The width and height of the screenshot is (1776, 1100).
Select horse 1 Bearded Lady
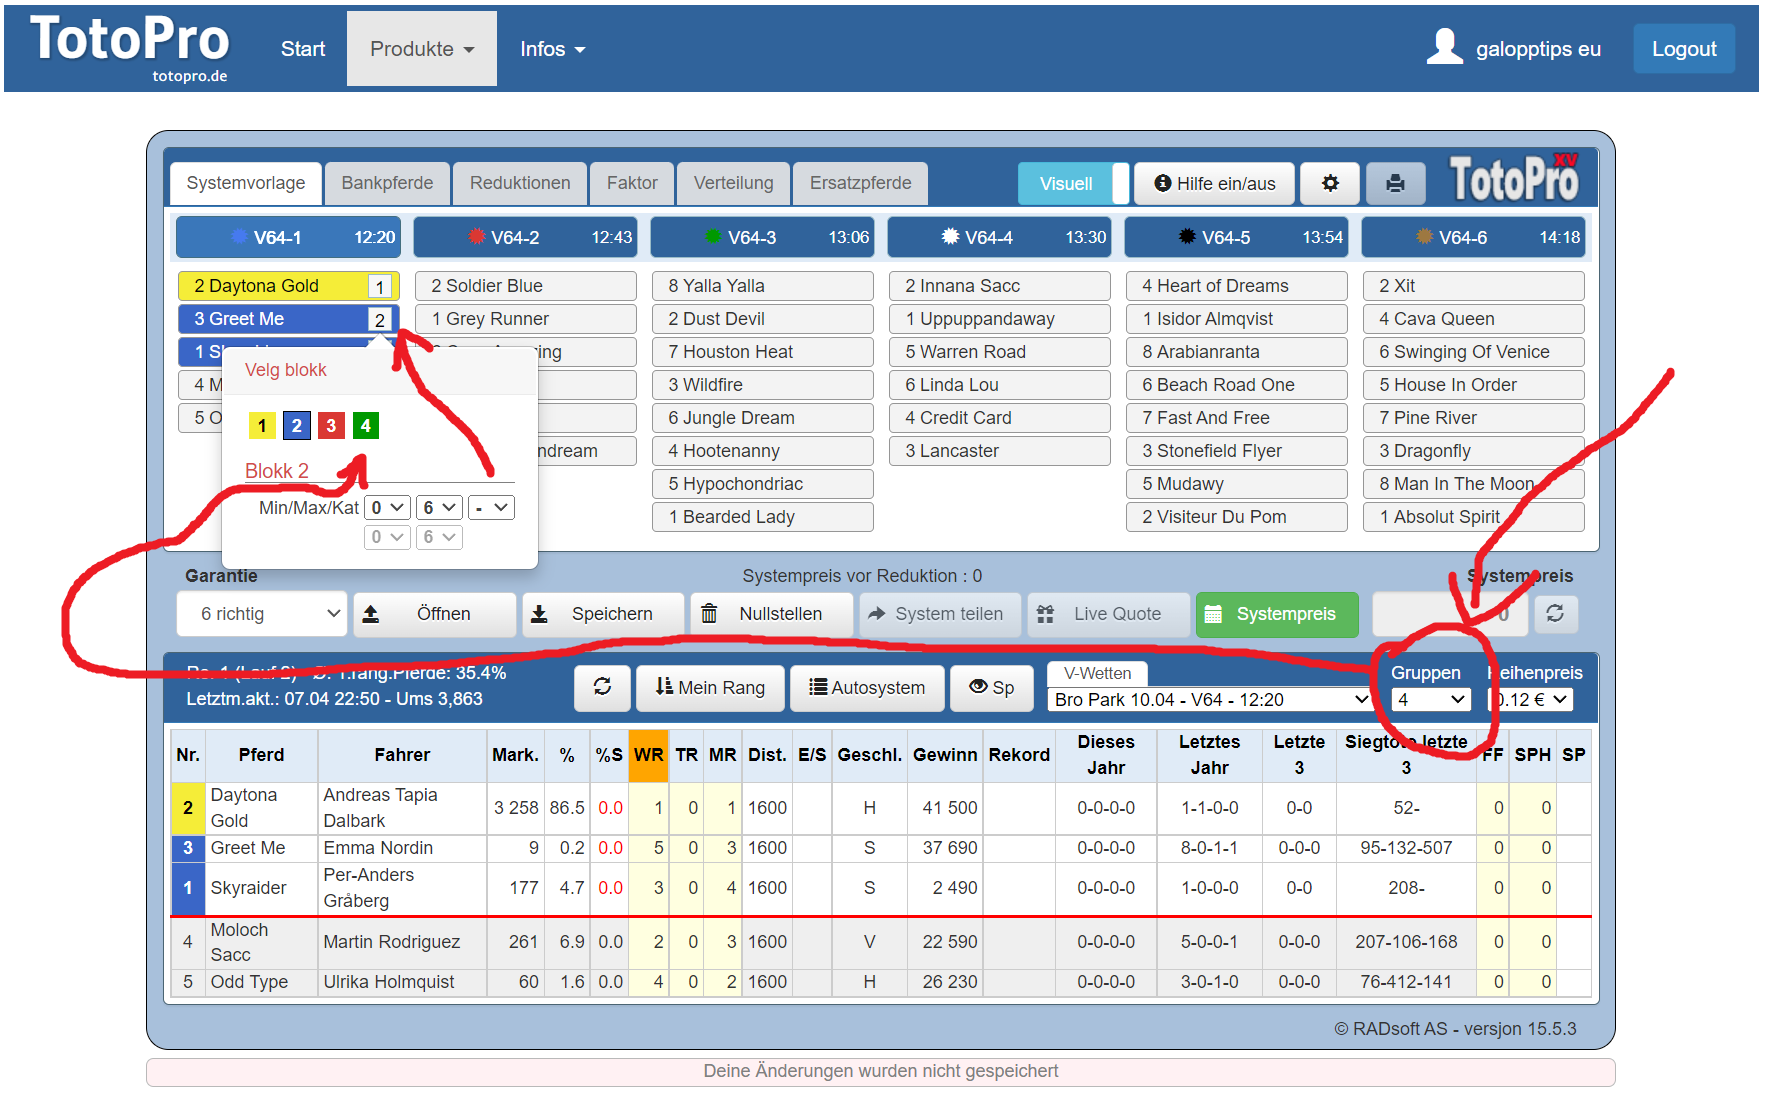[763, 517]
